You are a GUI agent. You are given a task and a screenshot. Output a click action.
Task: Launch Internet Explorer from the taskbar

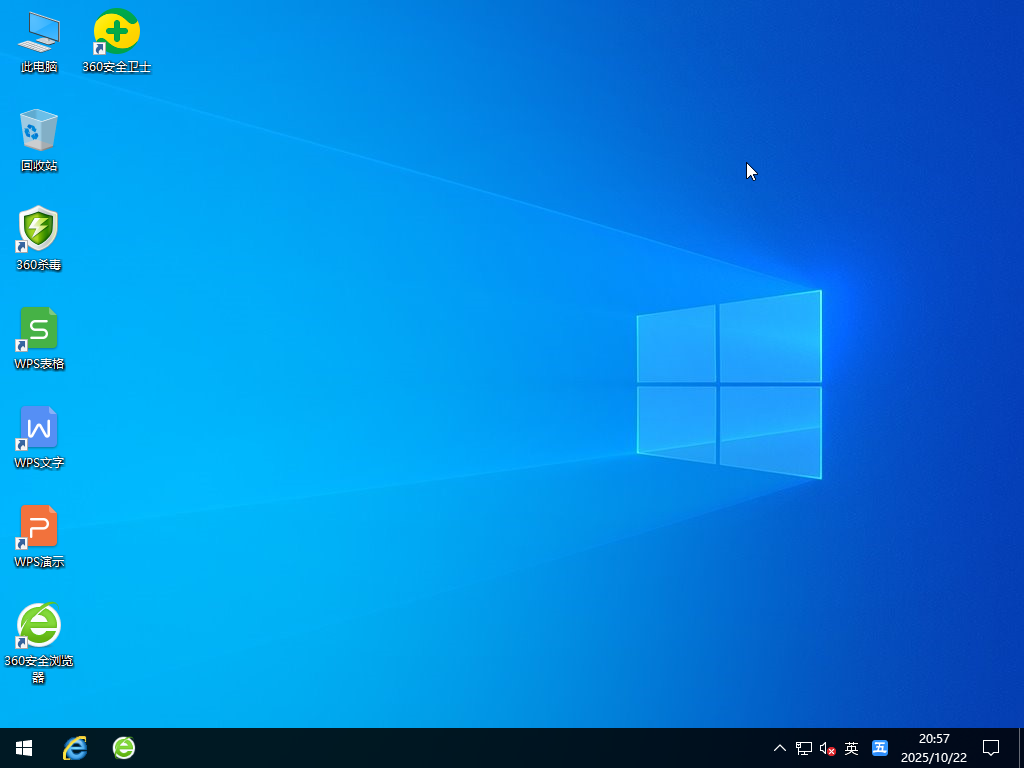[x=75, y=748]
